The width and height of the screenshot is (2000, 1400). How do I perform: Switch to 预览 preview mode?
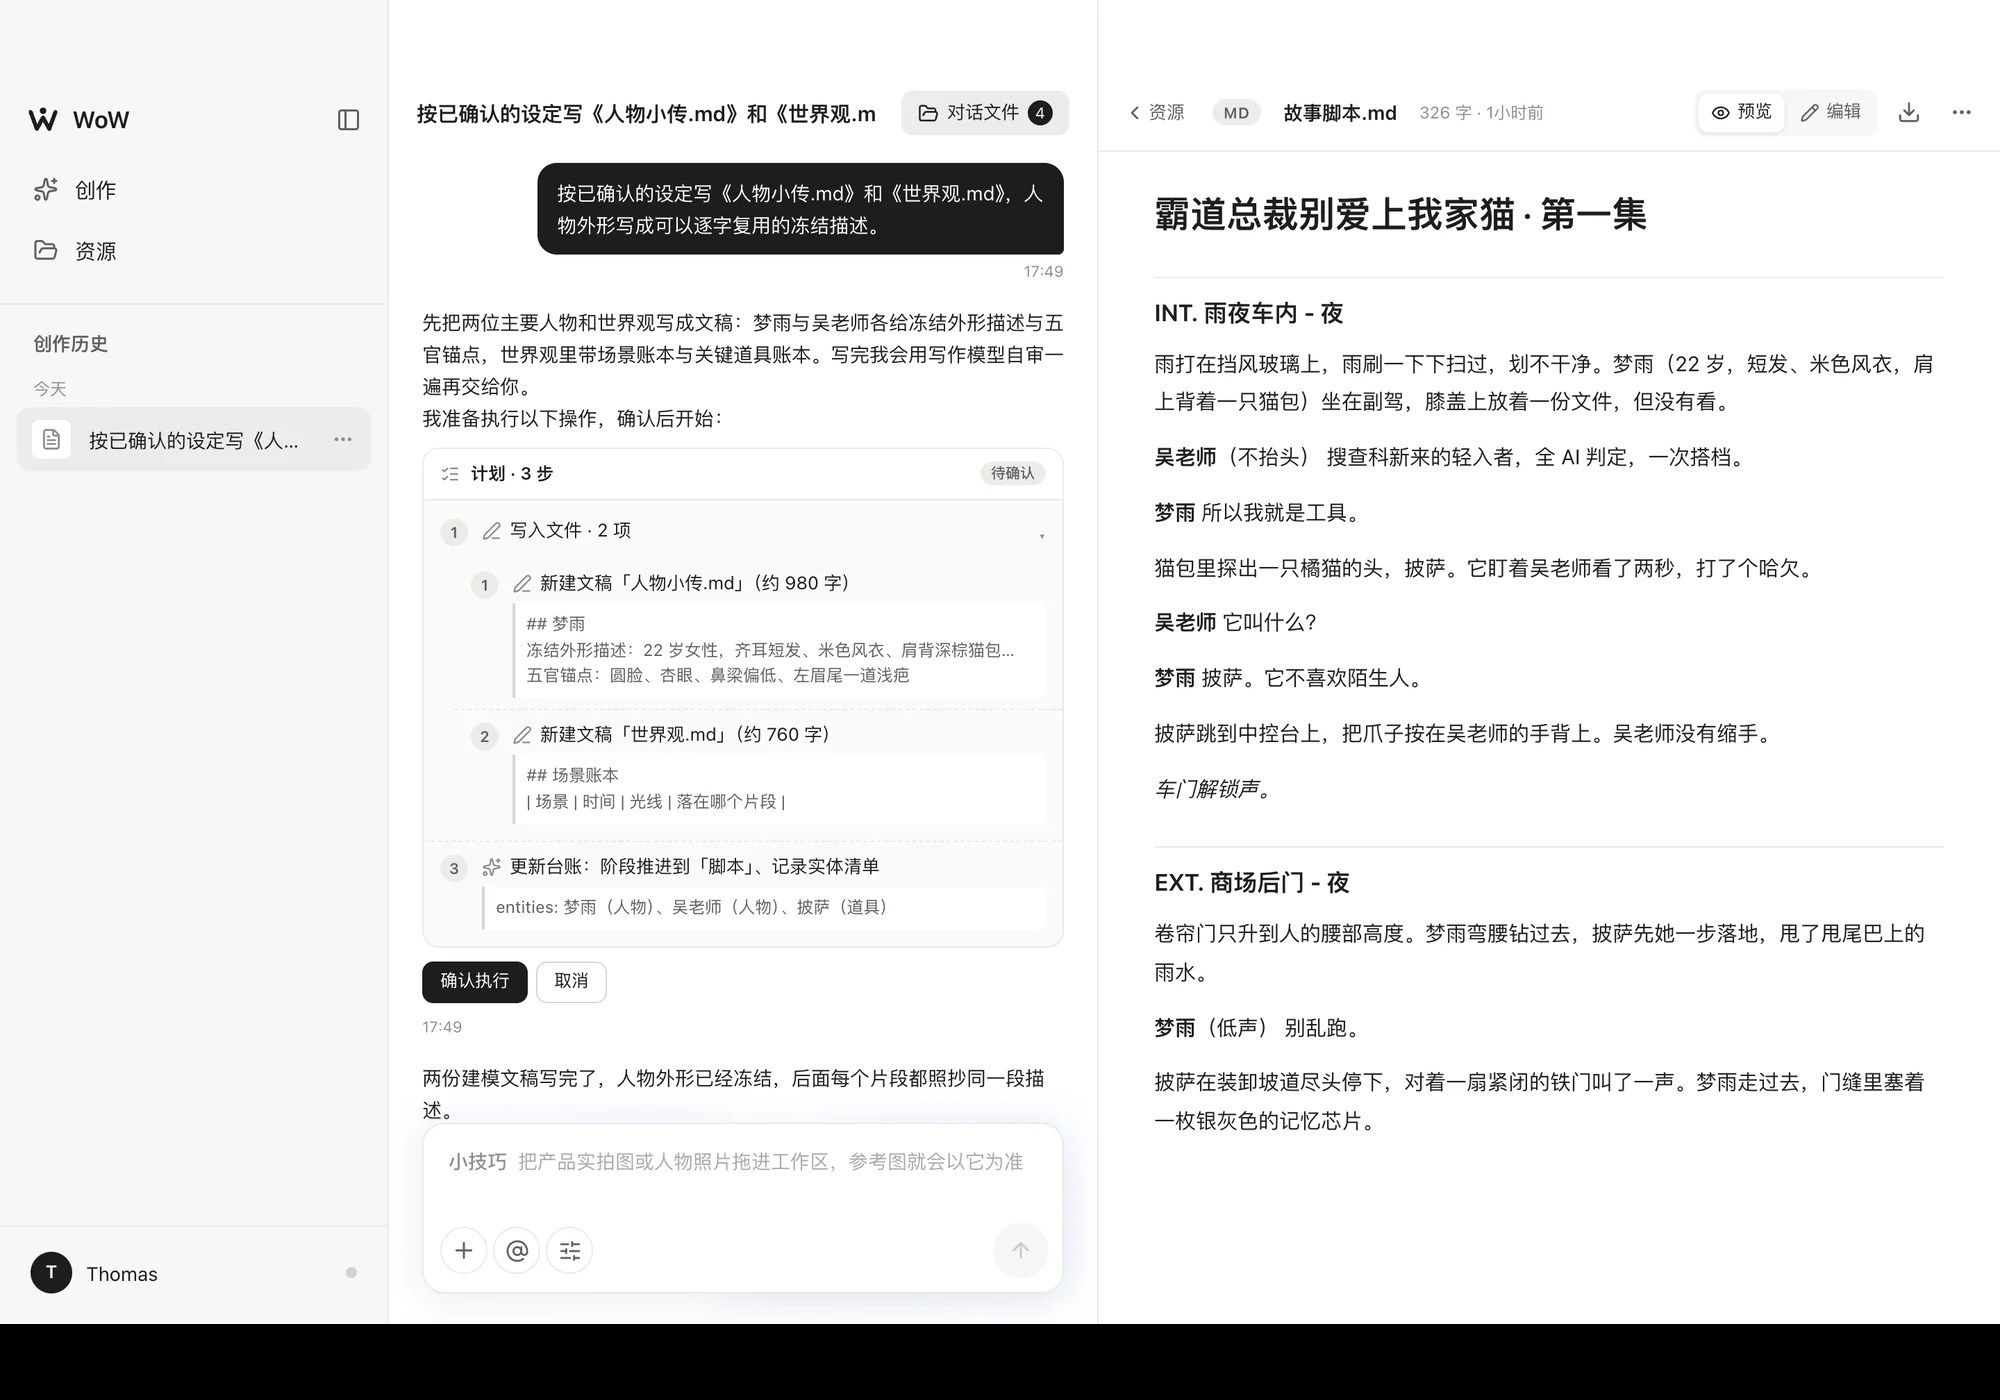point(1742,112)
